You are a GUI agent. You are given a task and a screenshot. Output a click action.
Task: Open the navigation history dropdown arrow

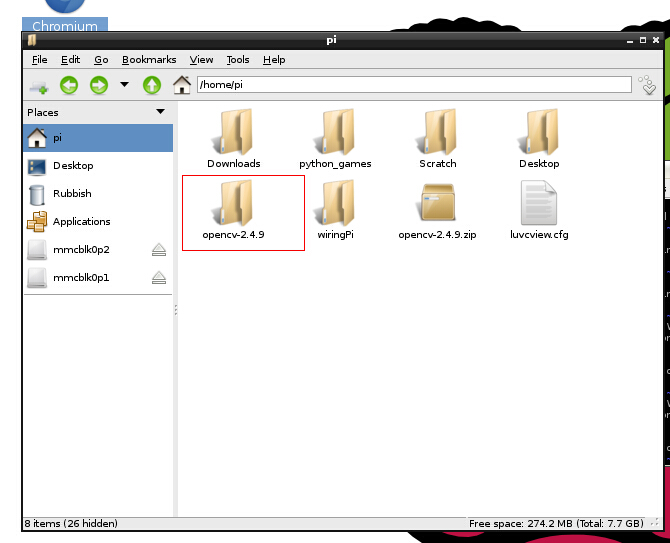(124, 86)
